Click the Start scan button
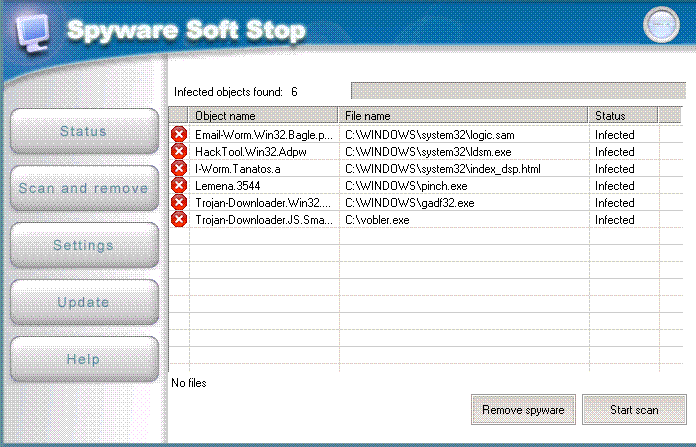Viewport: 696px width, 447px height. tap(634, 410)
